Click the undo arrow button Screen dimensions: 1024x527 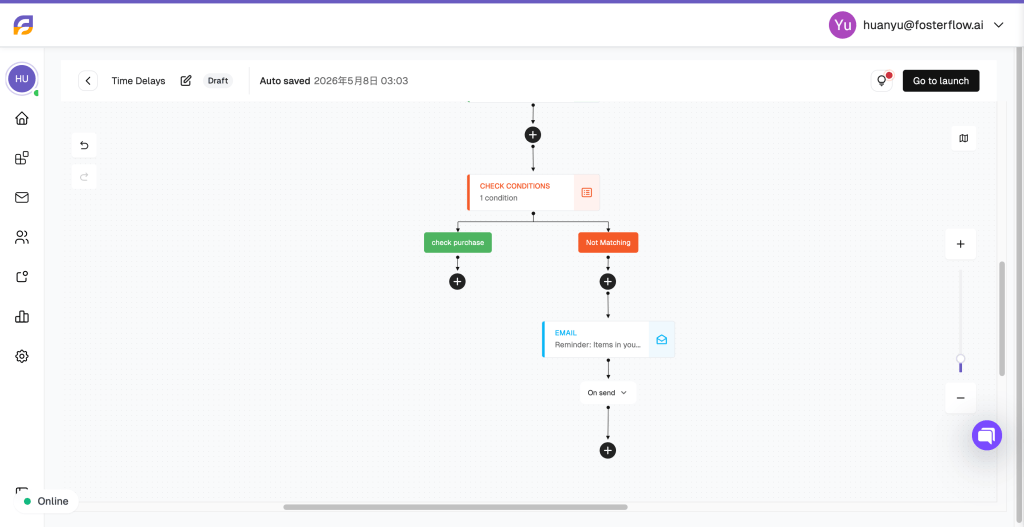tap(84, 145)
